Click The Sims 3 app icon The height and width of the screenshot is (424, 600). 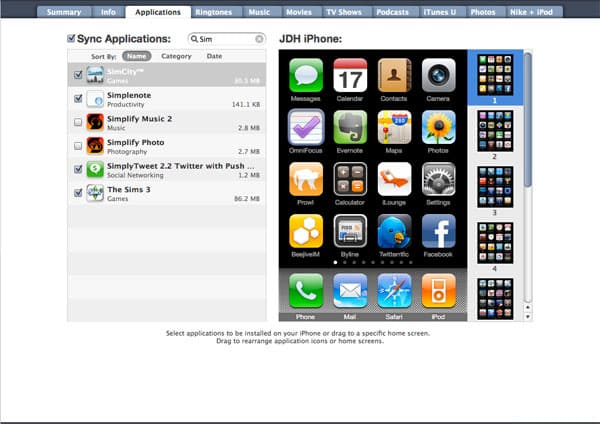coord(95,193)
